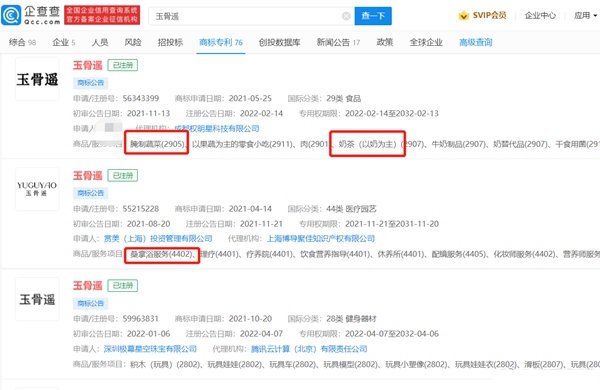Image resolution: width=600 pixels, height=390 pixels.
Task: Click the 查一下 search button
Action: 373,16
